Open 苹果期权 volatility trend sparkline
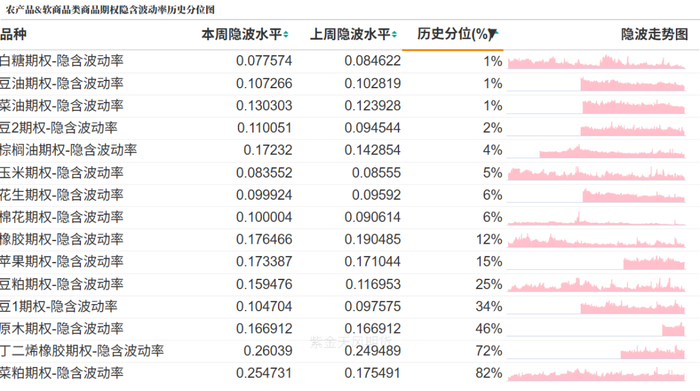The image size is (700, 391). [596, 262]
